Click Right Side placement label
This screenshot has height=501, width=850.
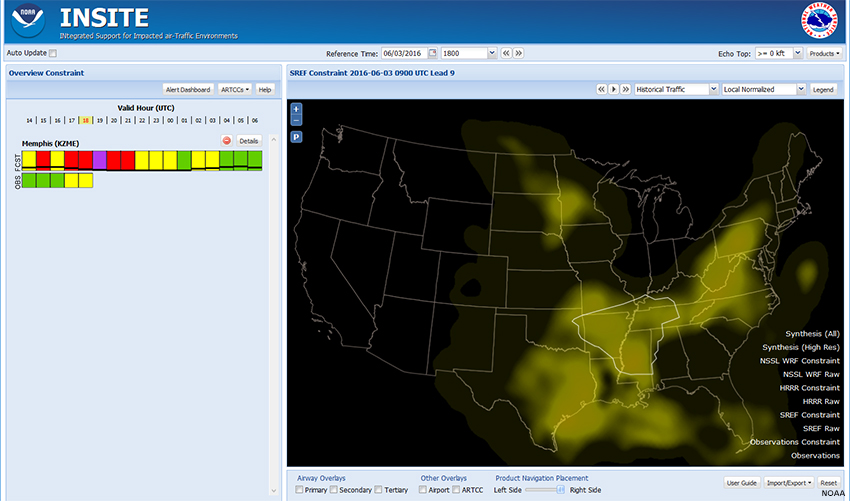click(585, 490)
